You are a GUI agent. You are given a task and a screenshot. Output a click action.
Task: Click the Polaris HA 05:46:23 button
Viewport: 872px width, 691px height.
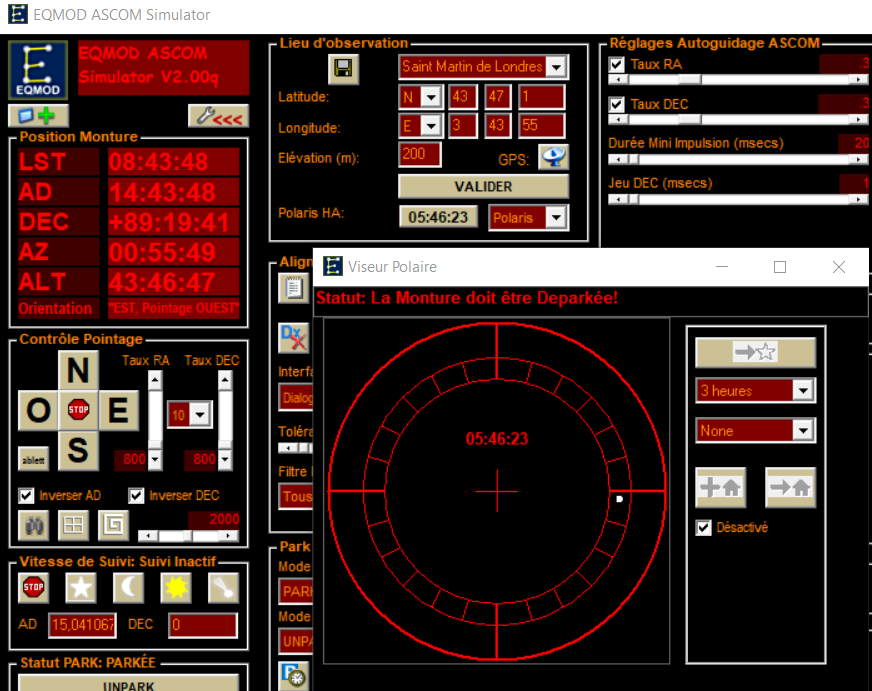coord(438,217)
